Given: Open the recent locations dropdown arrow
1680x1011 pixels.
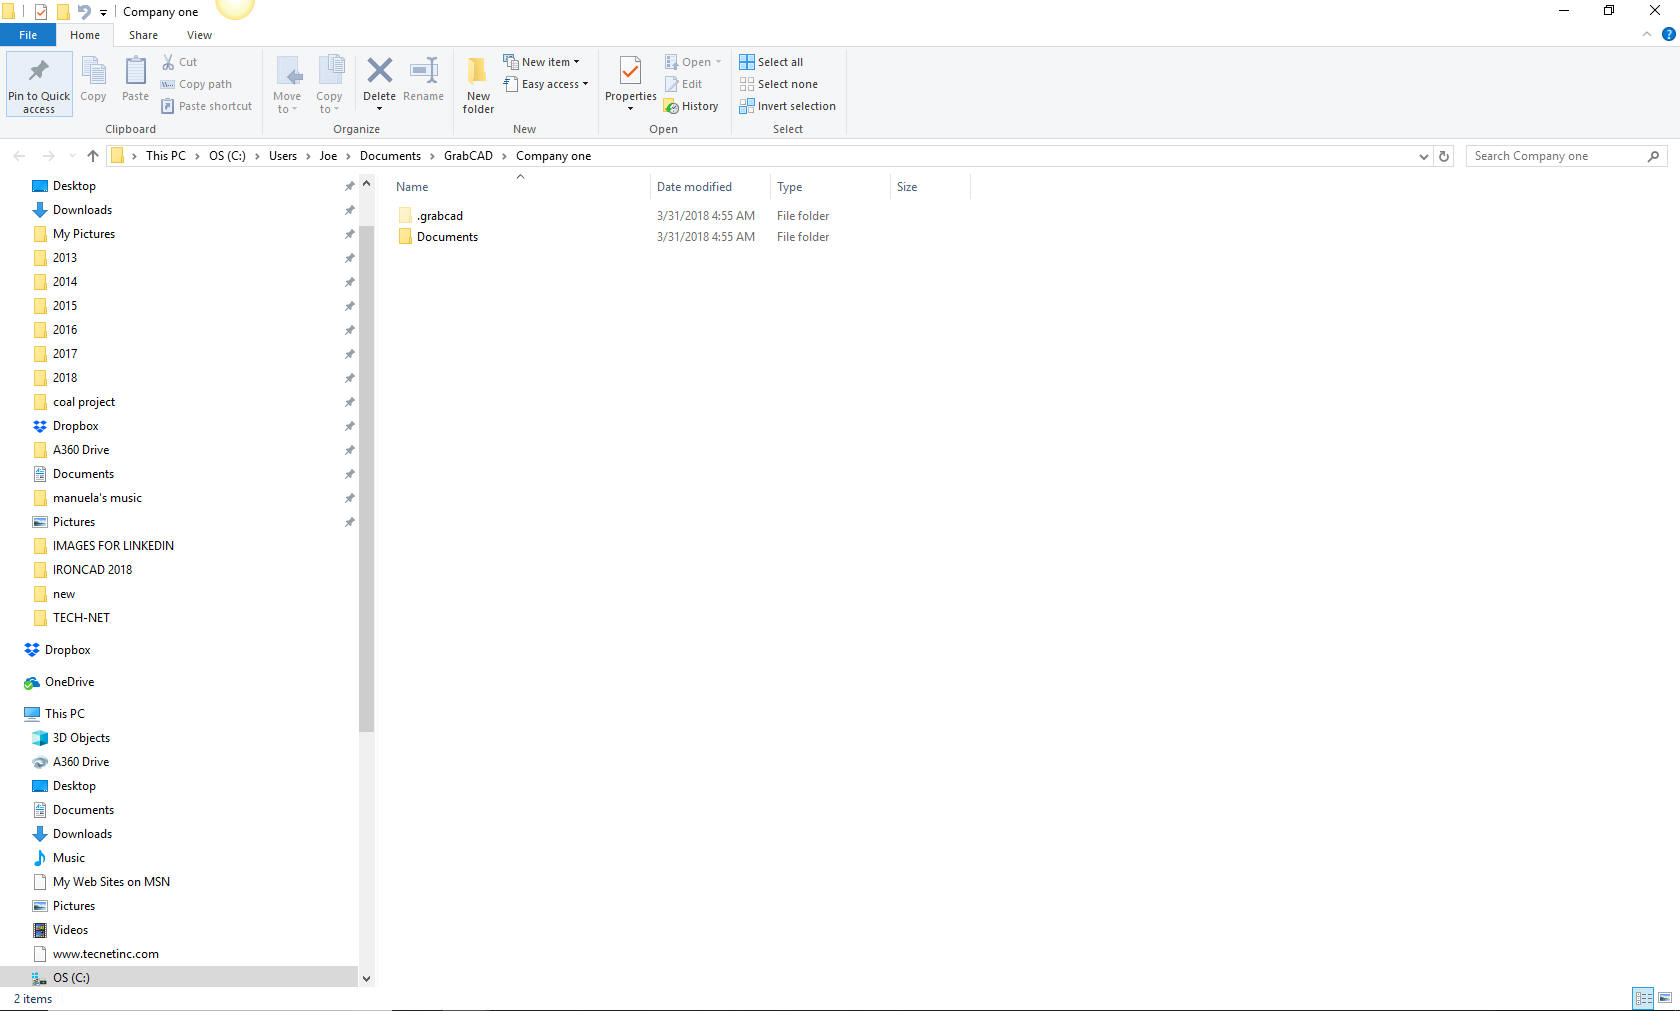Looking at the screenshot, I should click(x=72, y=156).
